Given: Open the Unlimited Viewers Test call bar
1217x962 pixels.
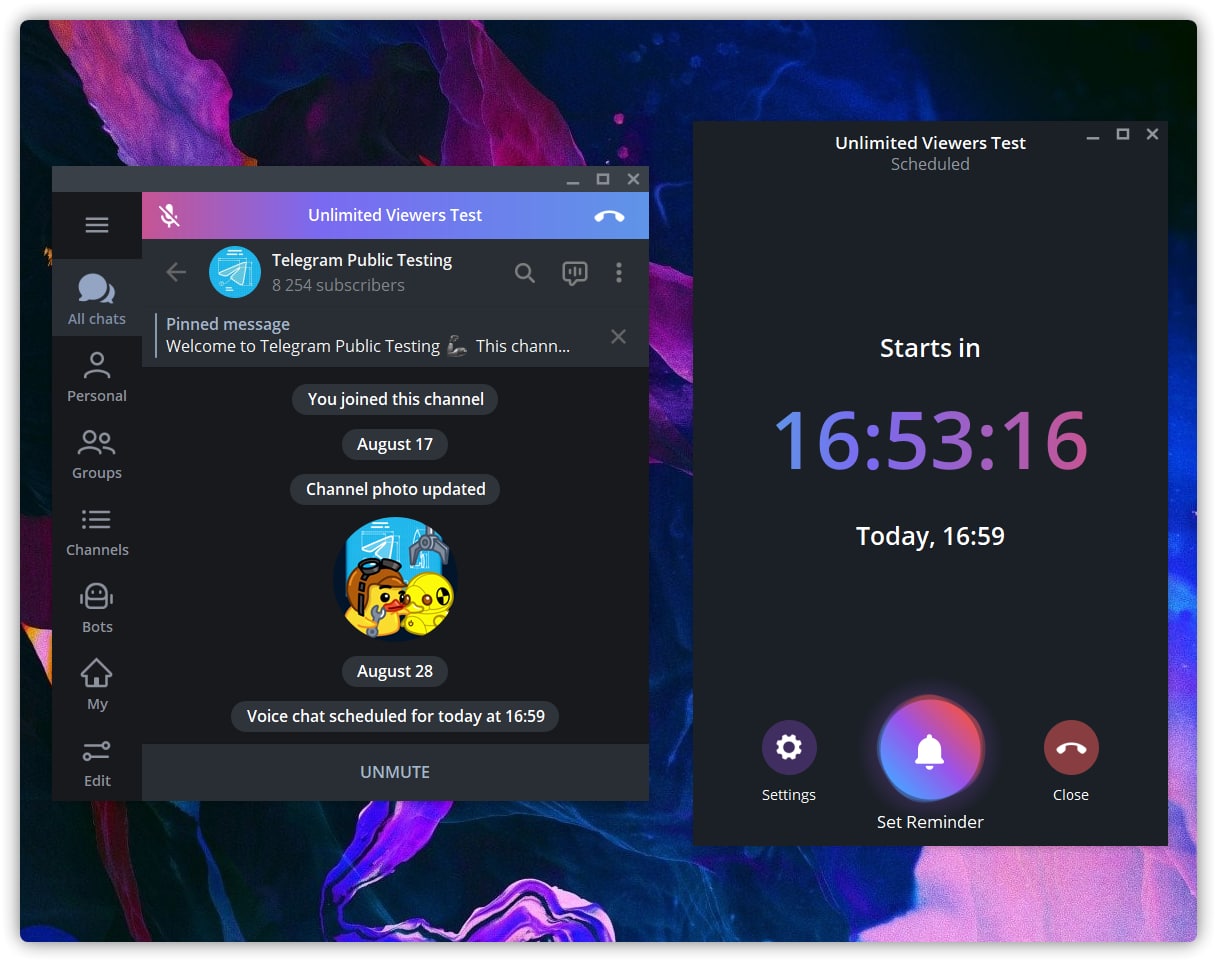Looking at the screenshot, I should (395, 215).
